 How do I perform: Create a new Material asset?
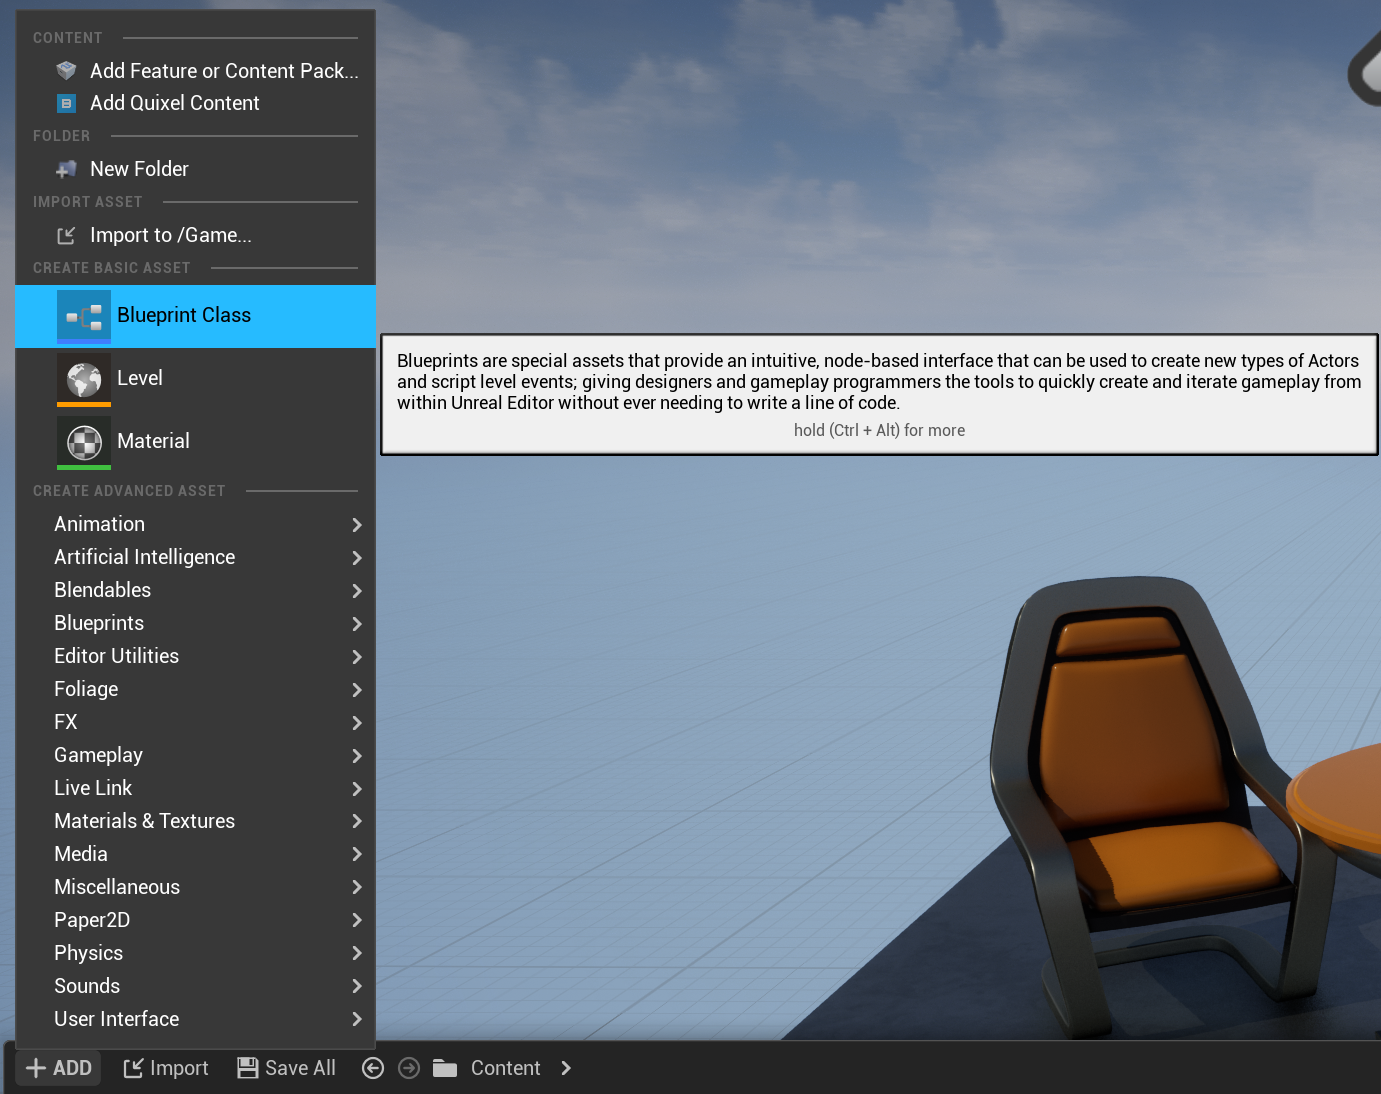point(196,442)
